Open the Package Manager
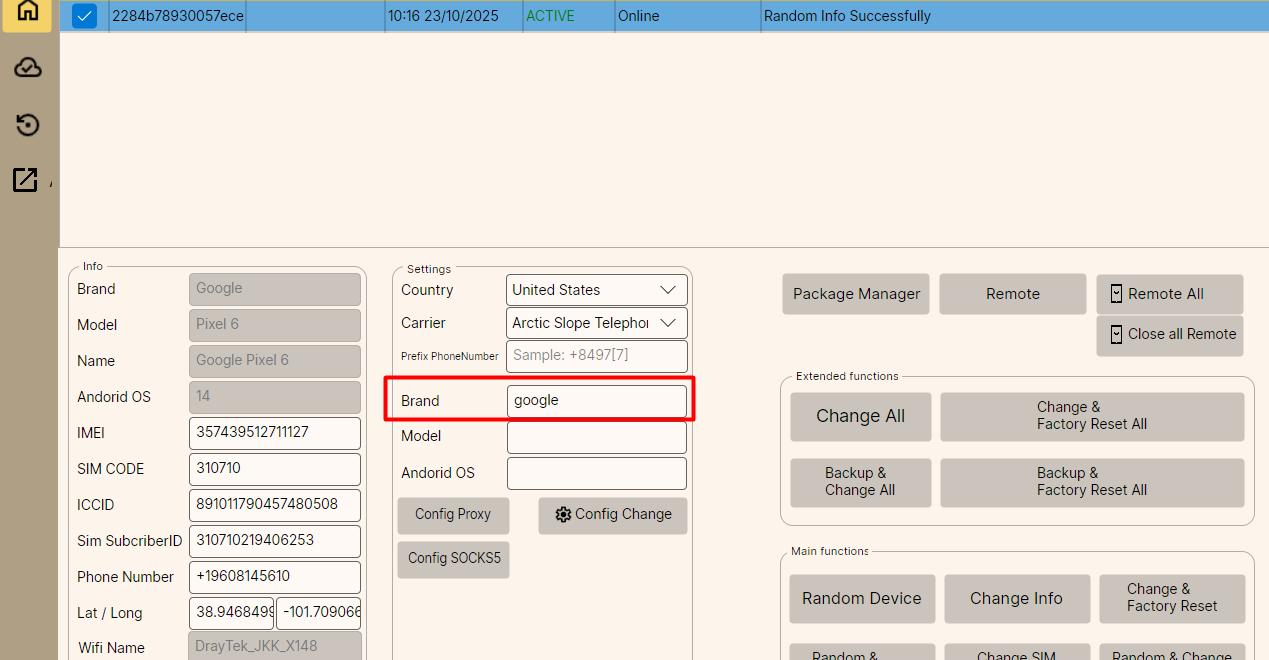This screenshot has height=660, width=1269. pos(856,294)
